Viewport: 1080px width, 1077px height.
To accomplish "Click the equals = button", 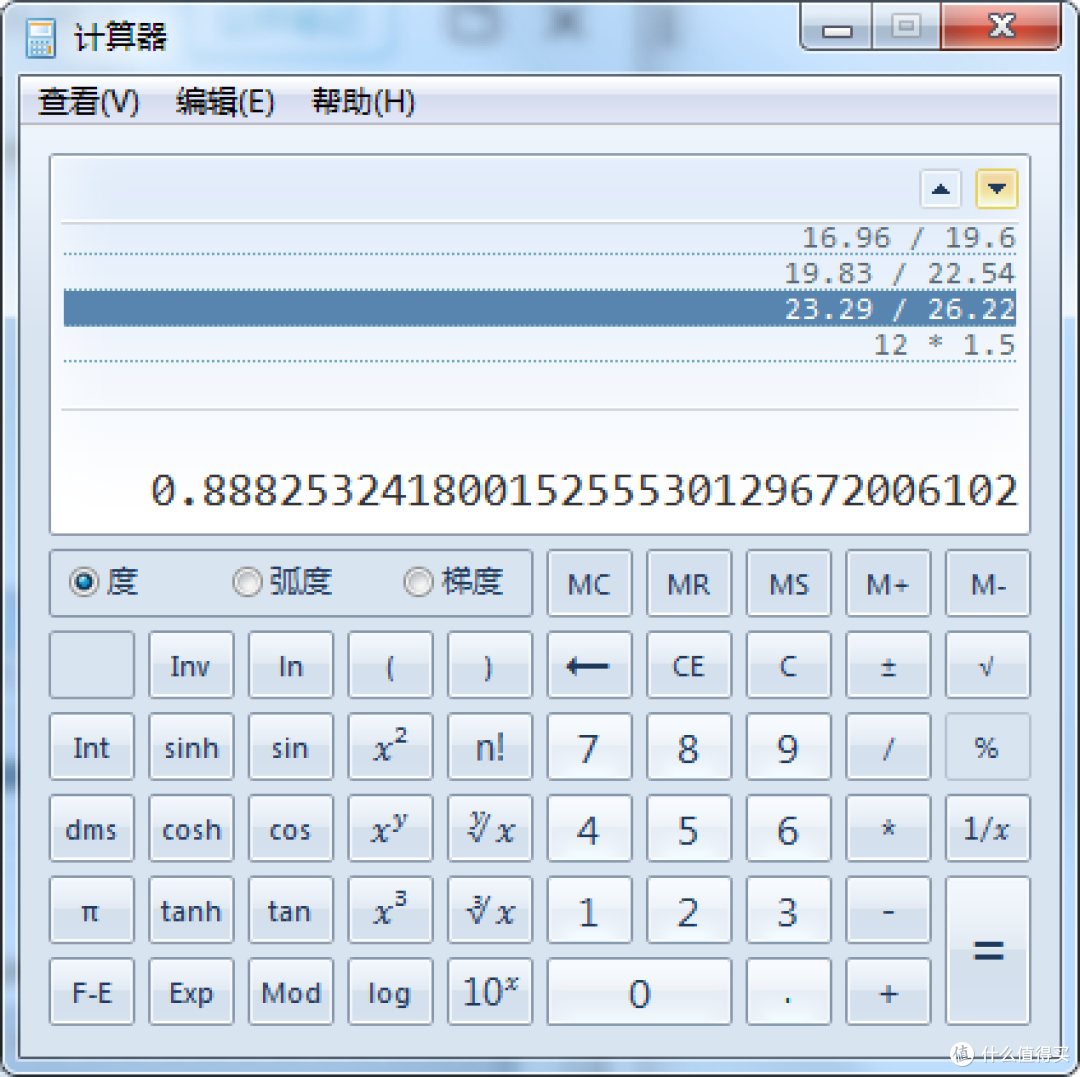I will [987, 951].
